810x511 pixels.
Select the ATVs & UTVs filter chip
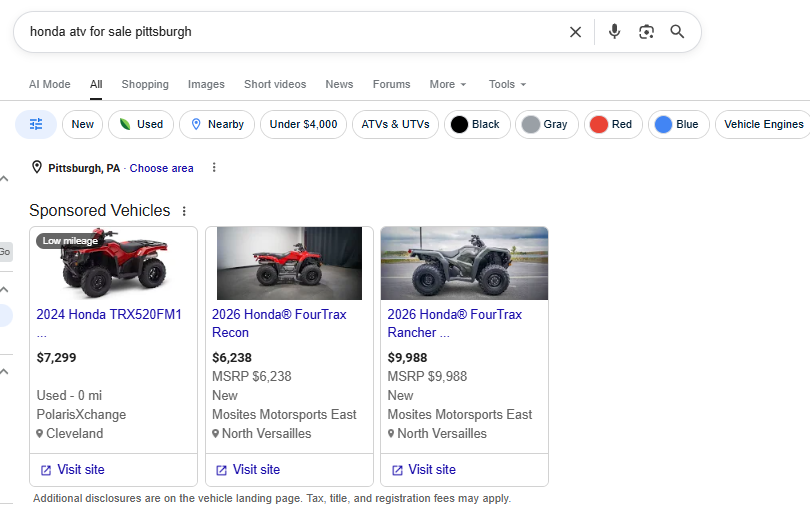coord(395,124)
